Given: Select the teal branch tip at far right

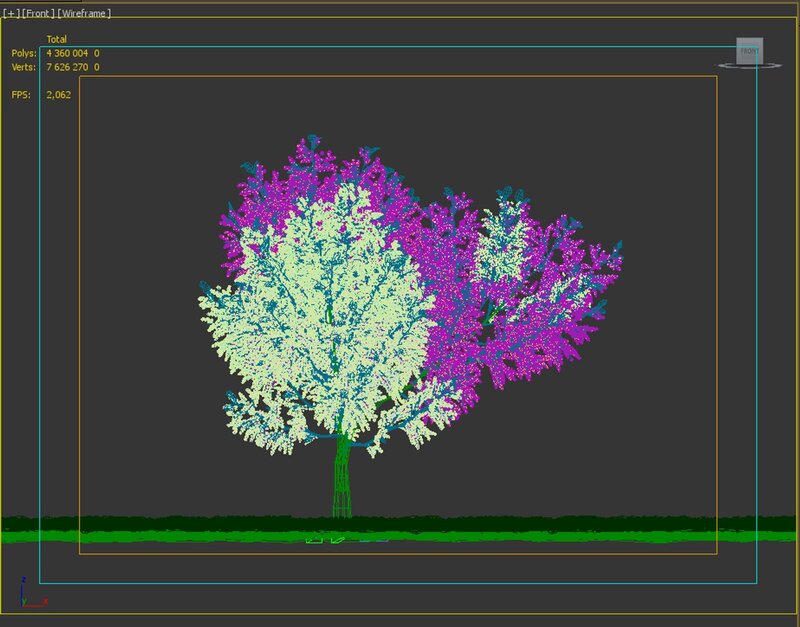Looking at the screenshot, I should (613, 250).
